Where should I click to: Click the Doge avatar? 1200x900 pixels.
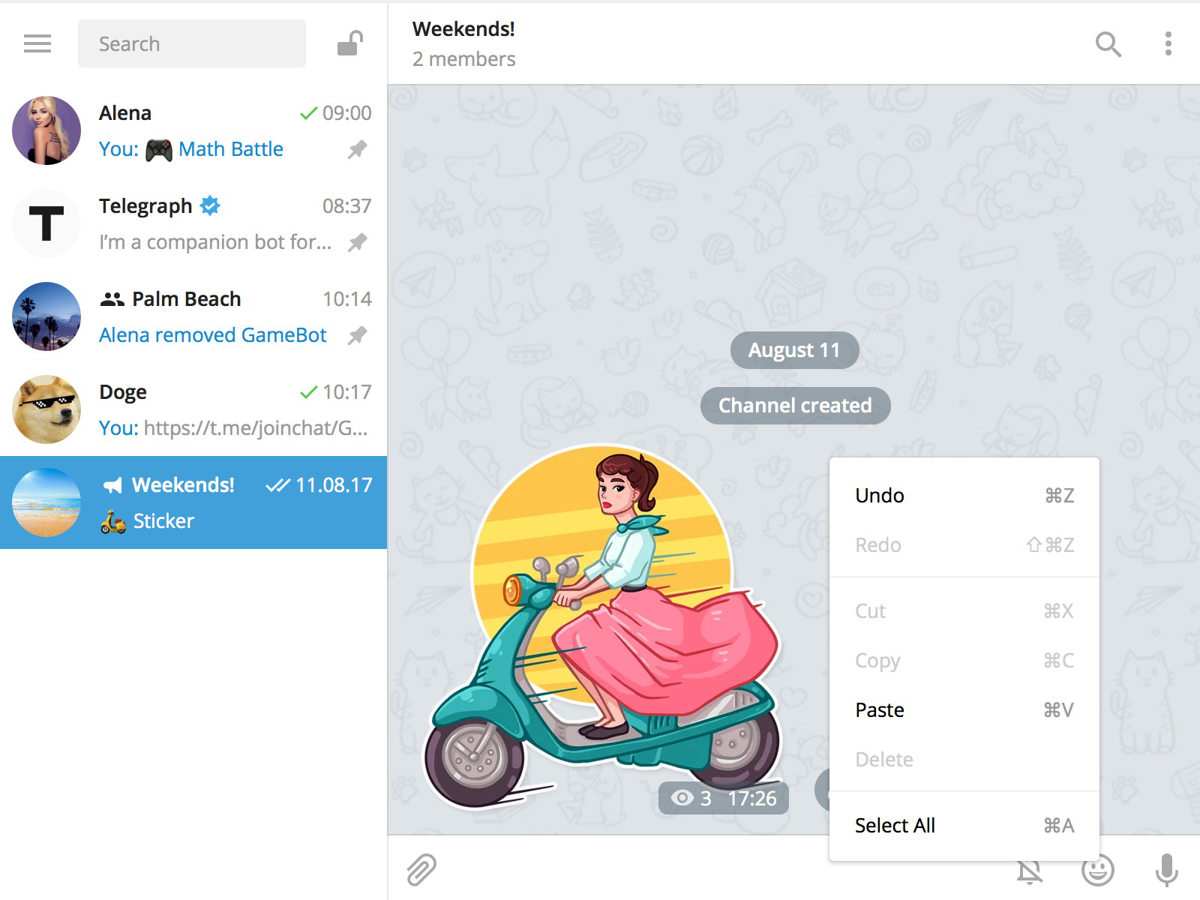46,410
